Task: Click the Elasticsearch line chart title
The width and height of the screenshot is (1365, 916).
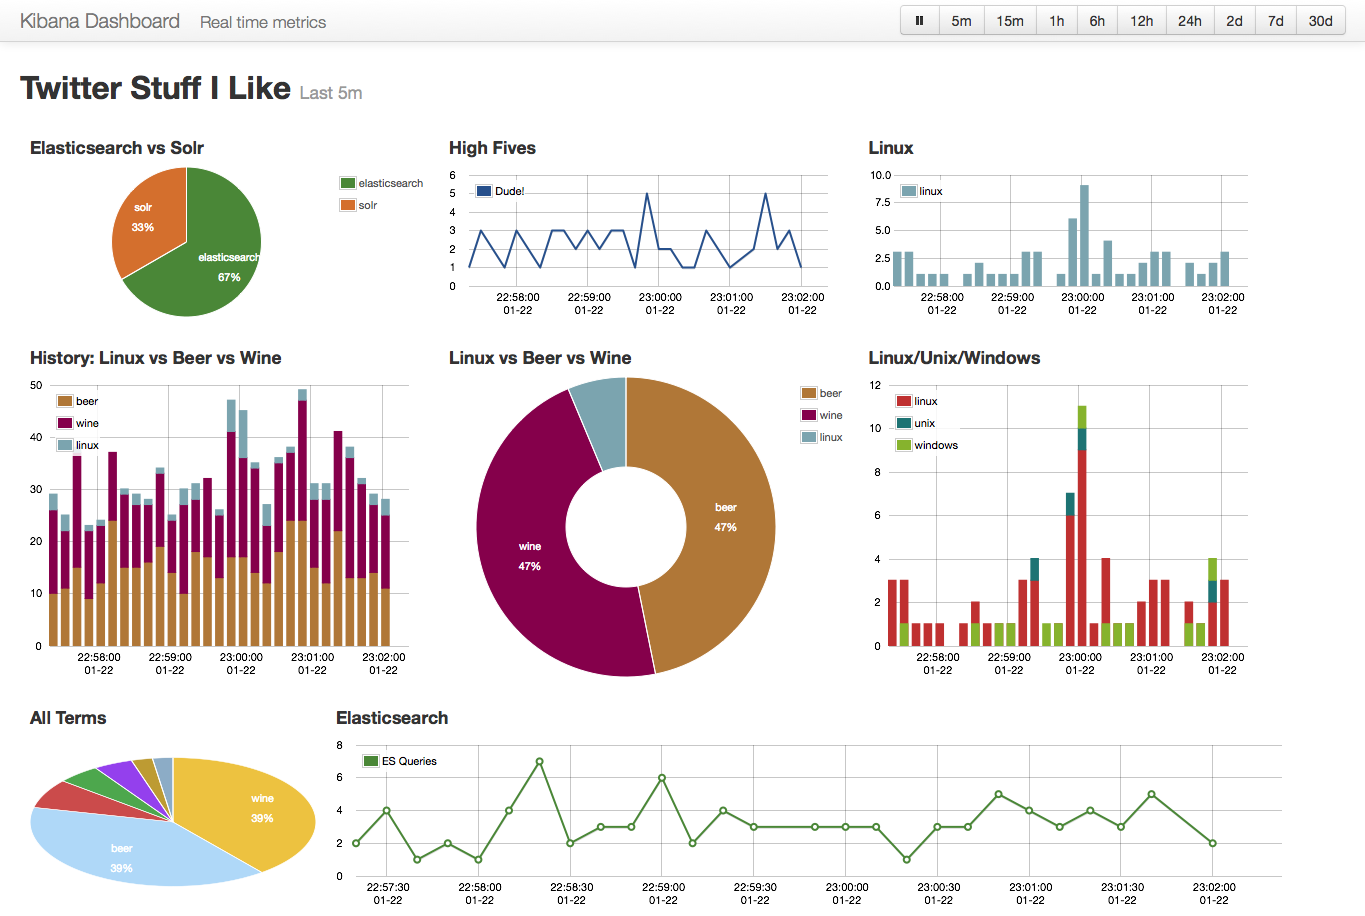Action: [392, 718]
